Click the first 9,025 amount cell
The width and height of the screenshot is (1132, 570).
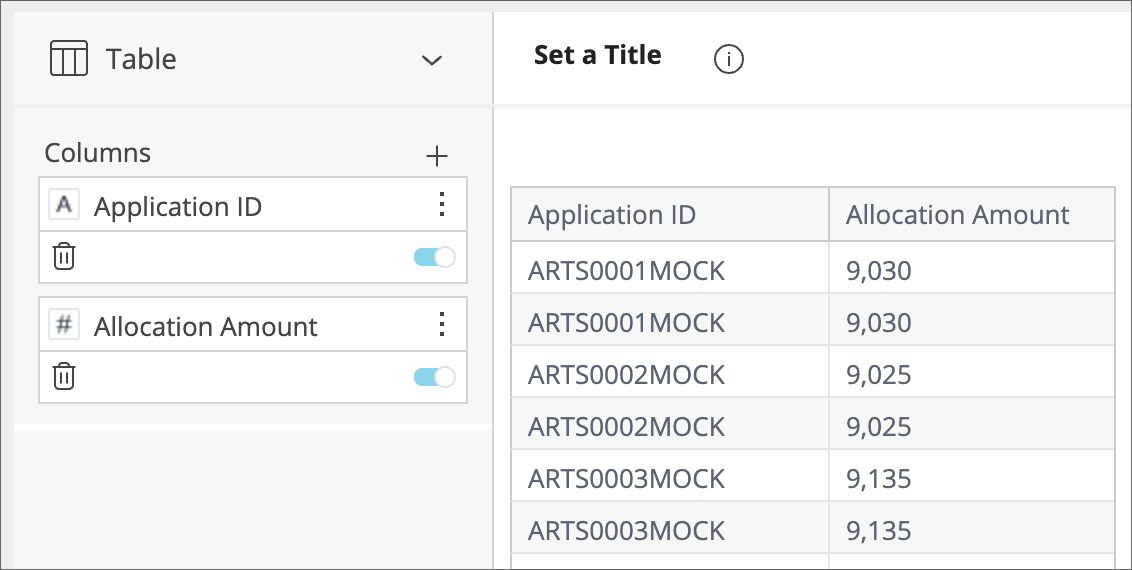pos(878,374)
